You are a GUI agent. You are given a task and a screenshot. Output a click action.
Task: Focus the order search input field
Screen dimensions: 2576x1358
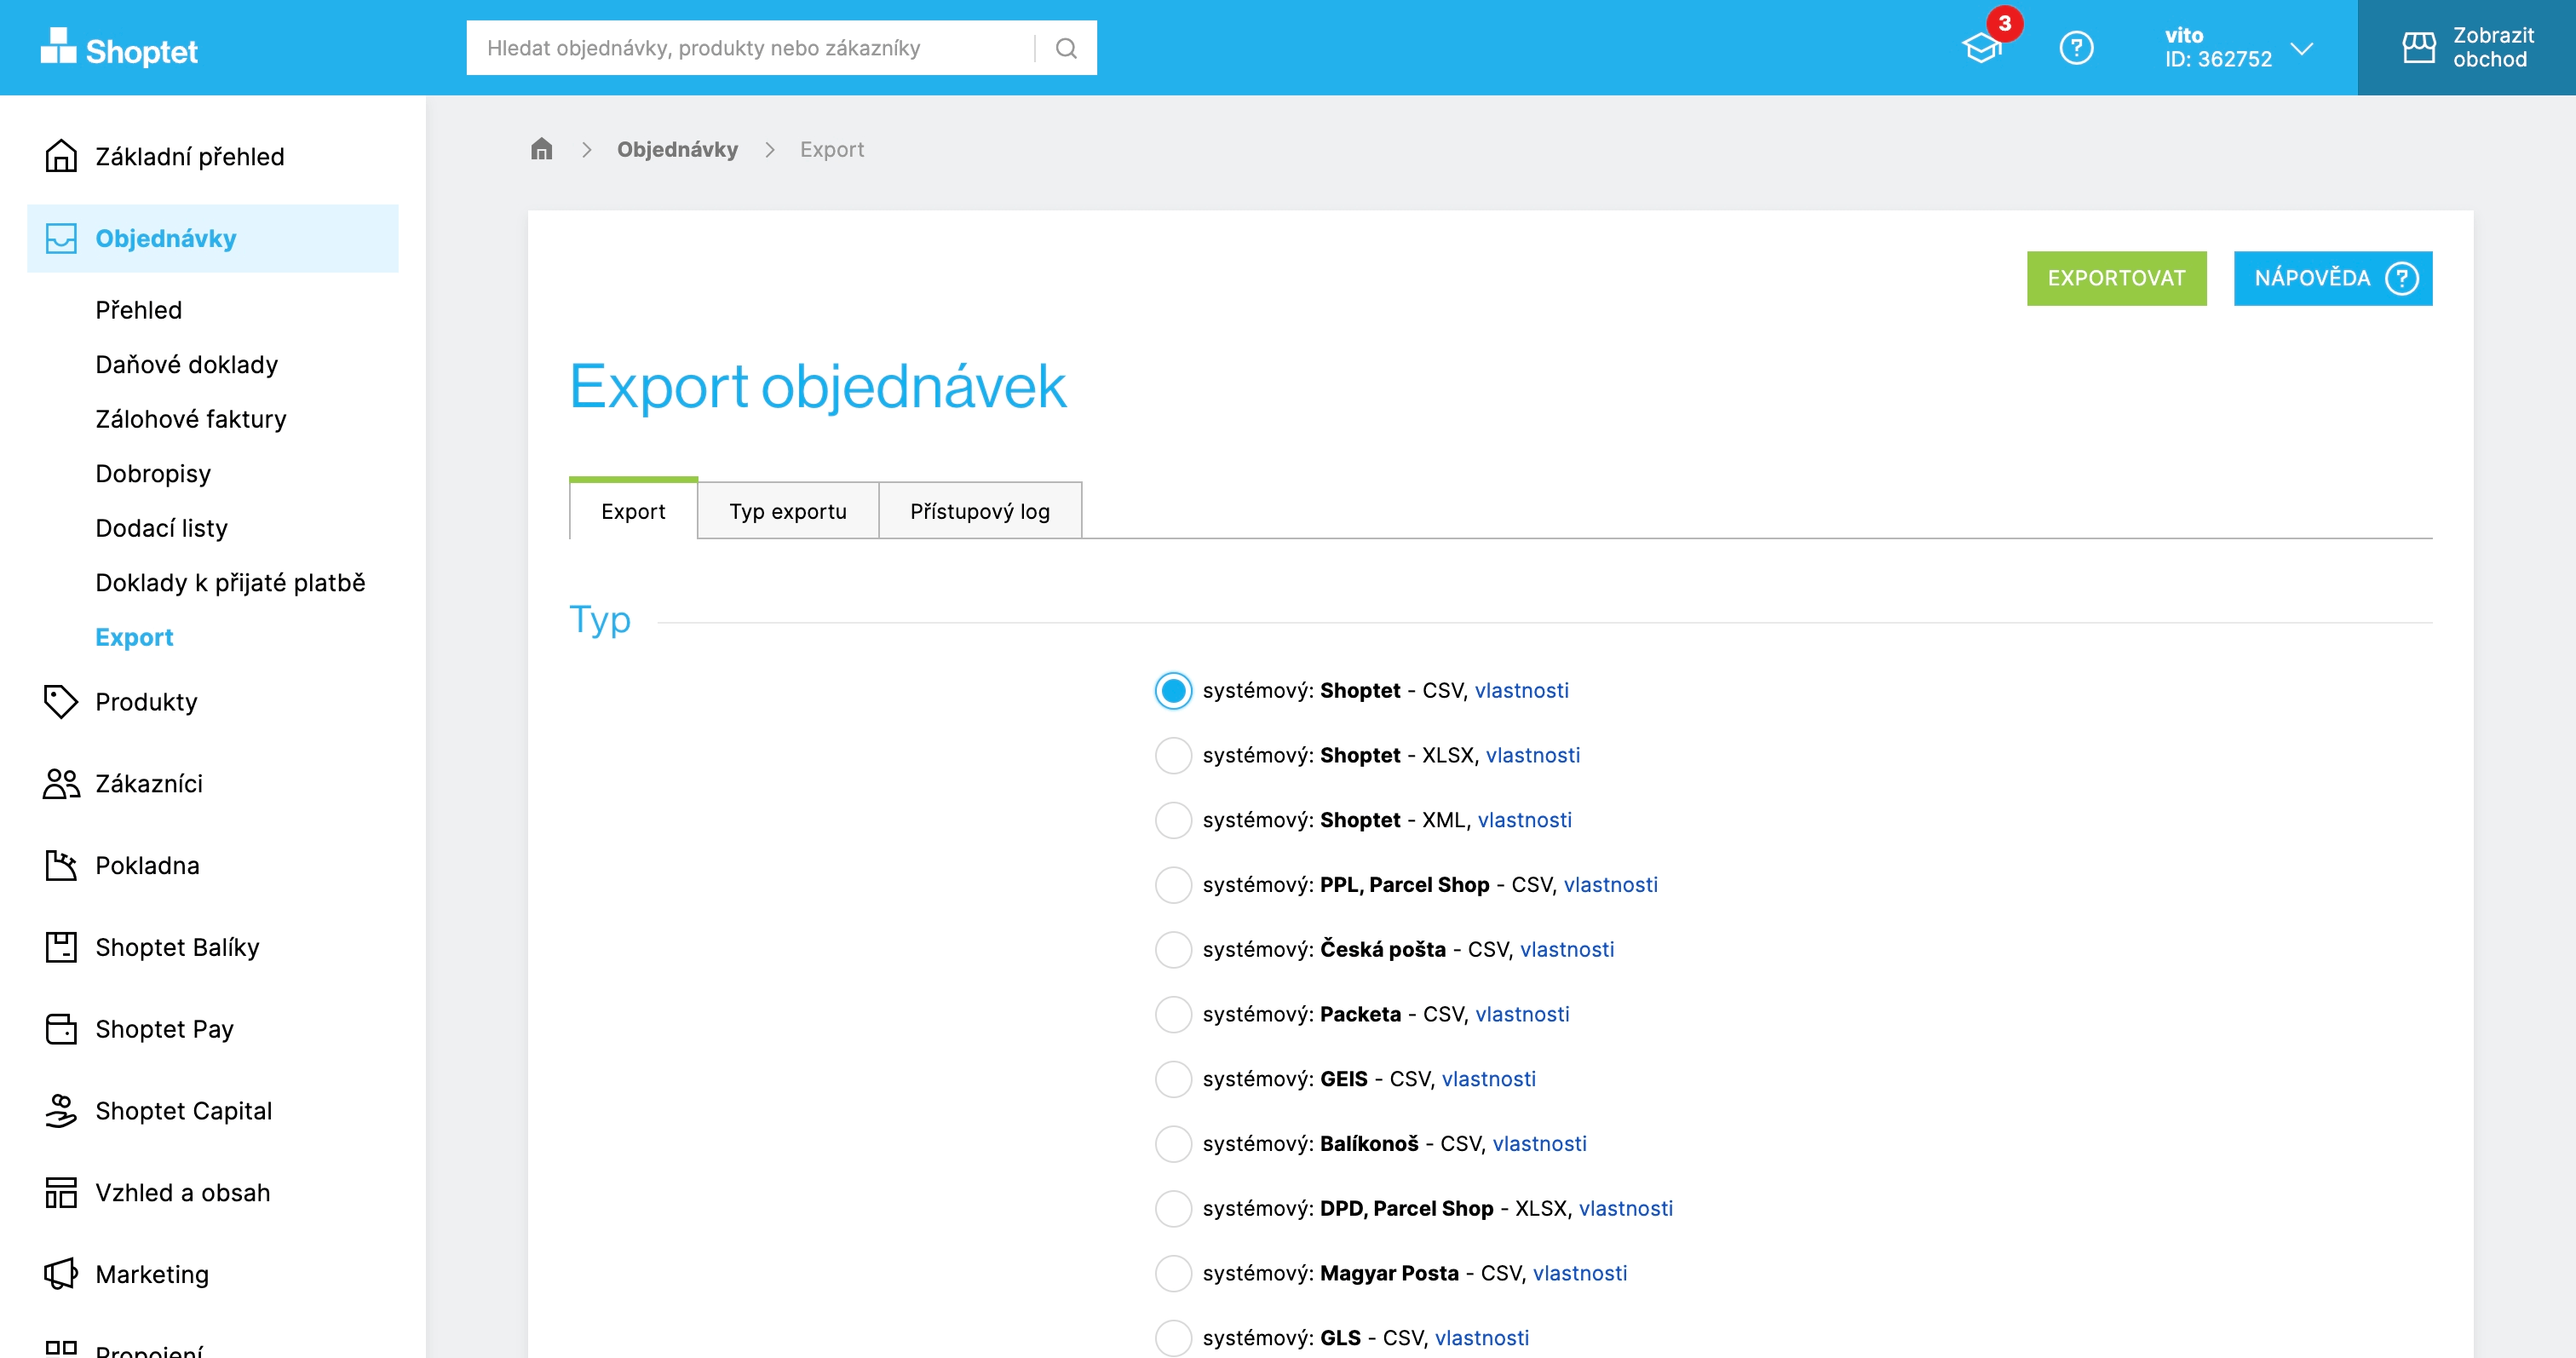[x=750, y=48]
